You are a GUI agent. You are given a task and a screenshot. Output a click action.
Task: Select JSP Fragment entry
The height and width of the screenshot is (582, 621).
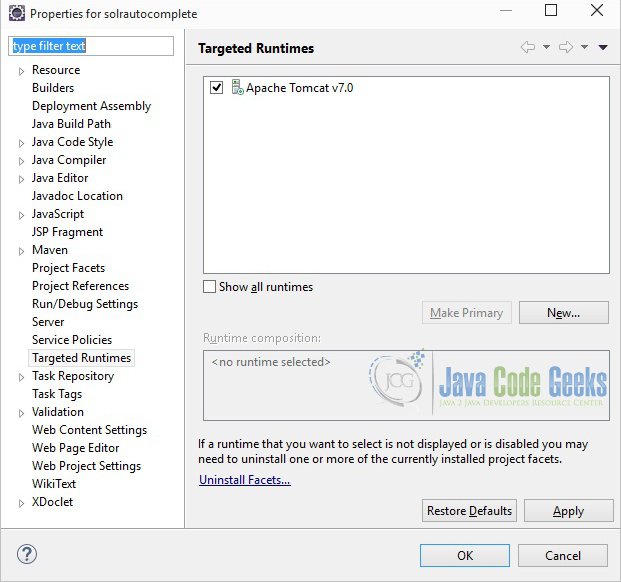coord(67,232)
